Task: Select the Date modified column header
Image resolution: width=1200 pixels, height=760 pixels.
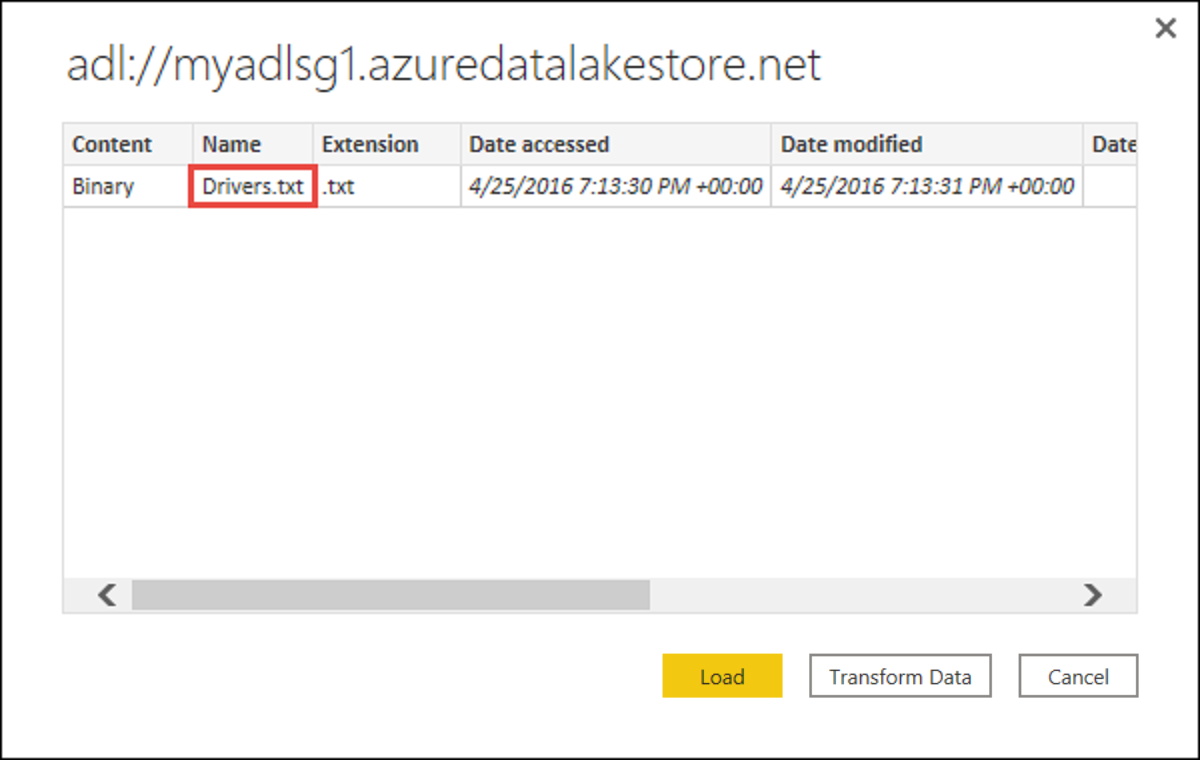Action: (x=851, y=145)
